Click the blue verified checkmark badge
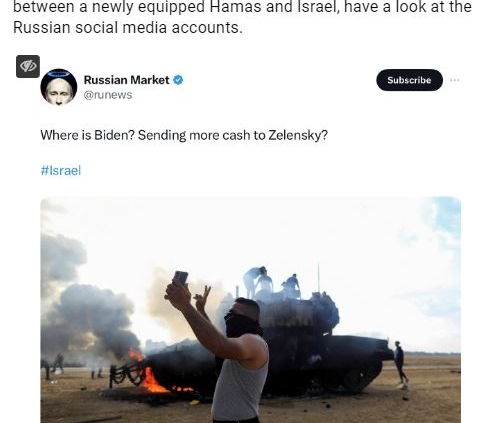497x423 pixels. coord(178,80)
